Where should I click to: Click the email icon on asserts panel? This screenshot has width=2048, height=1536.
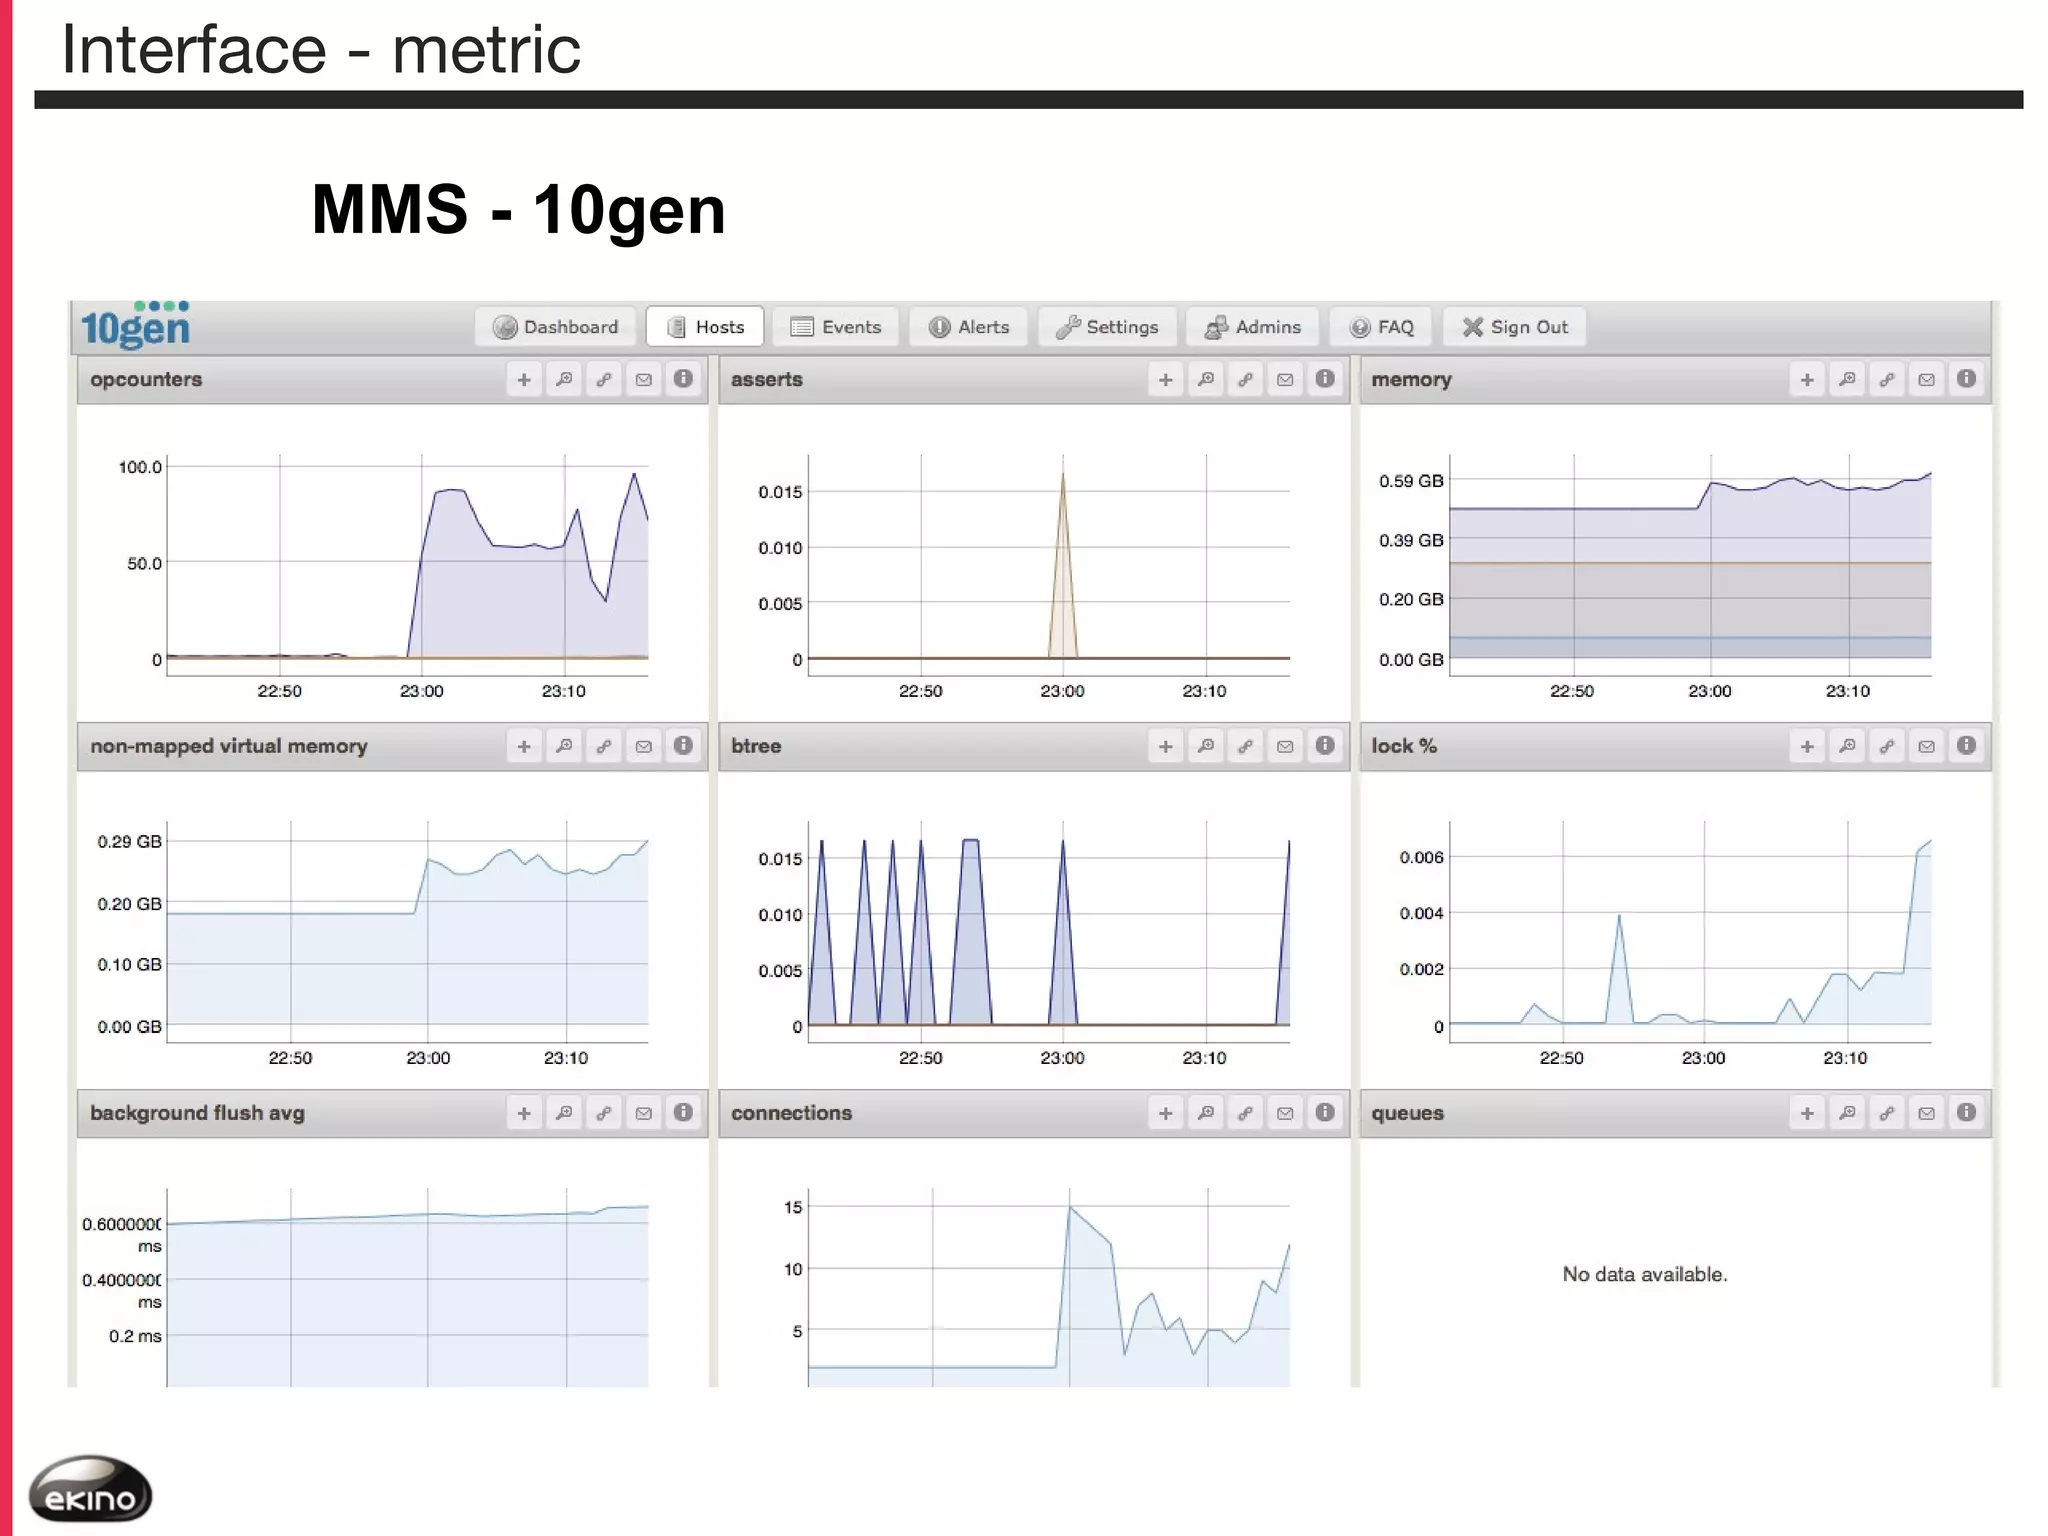[x=1286, y=380]
